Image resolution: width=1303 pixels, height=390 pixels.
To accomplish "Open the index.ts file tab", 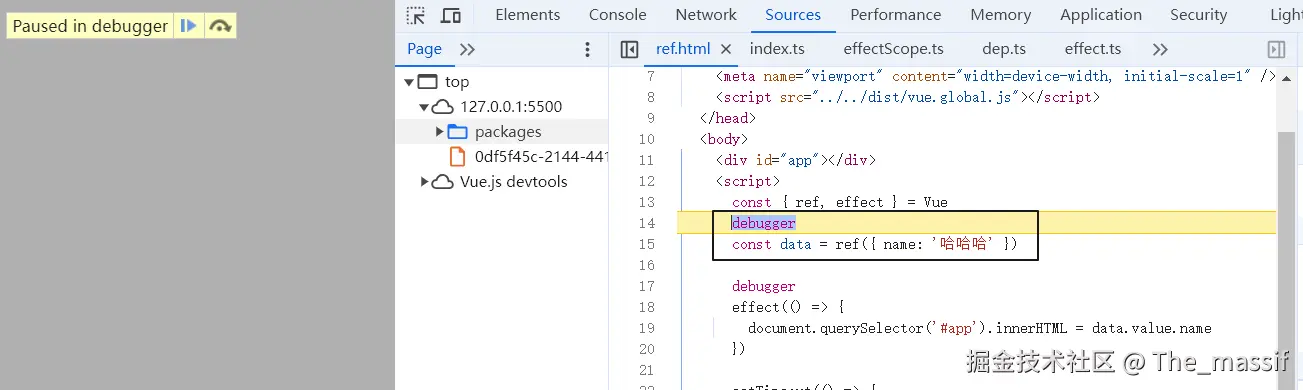I will pyautogui.click(x=777, y=49).
